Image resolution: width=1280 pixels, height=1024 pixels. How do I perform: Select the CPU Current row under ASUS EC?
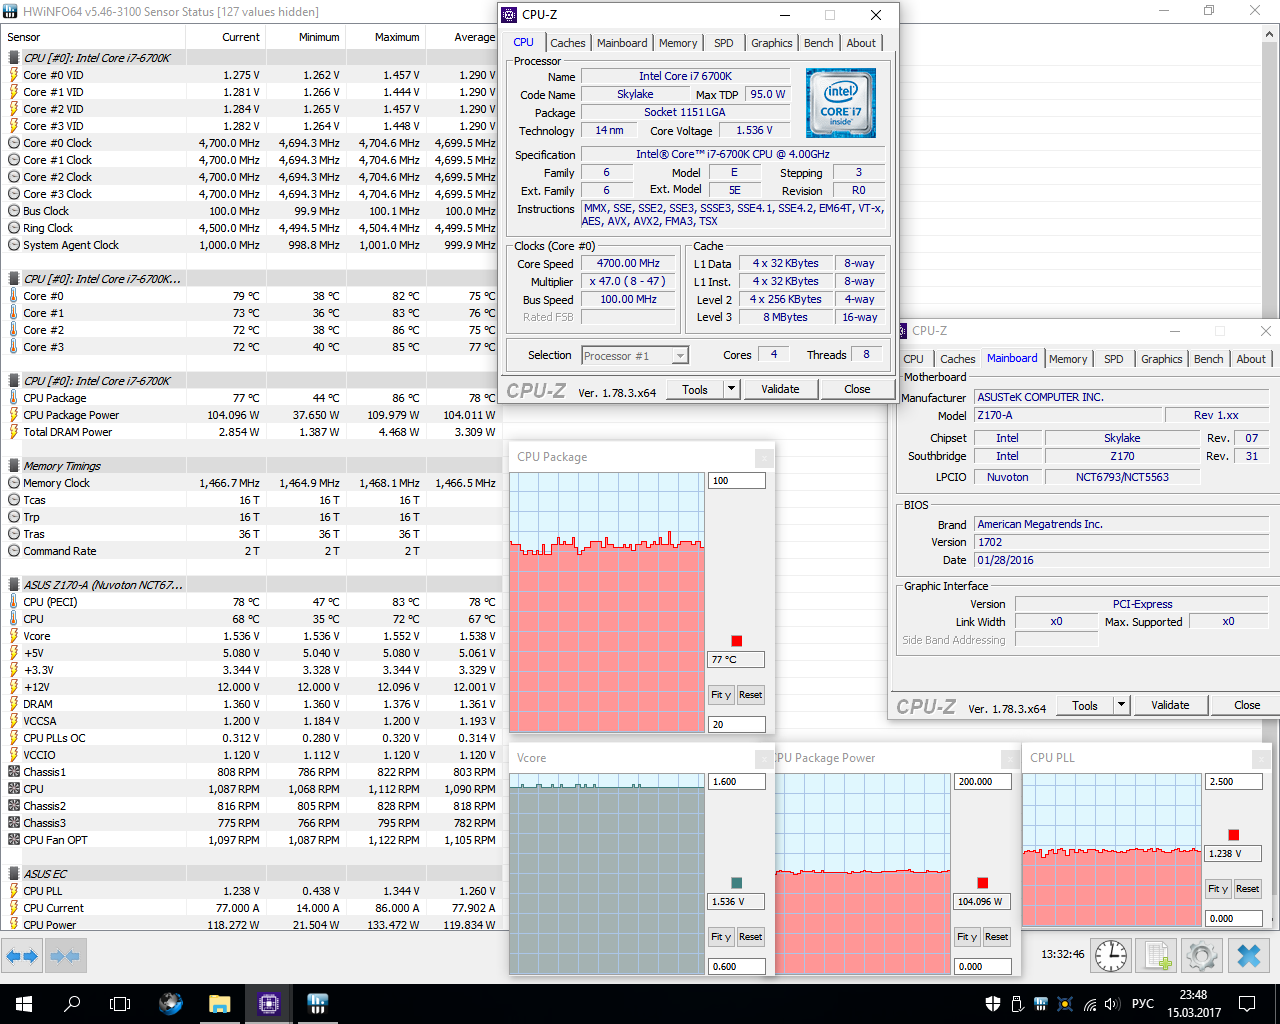tap(250, 908)
